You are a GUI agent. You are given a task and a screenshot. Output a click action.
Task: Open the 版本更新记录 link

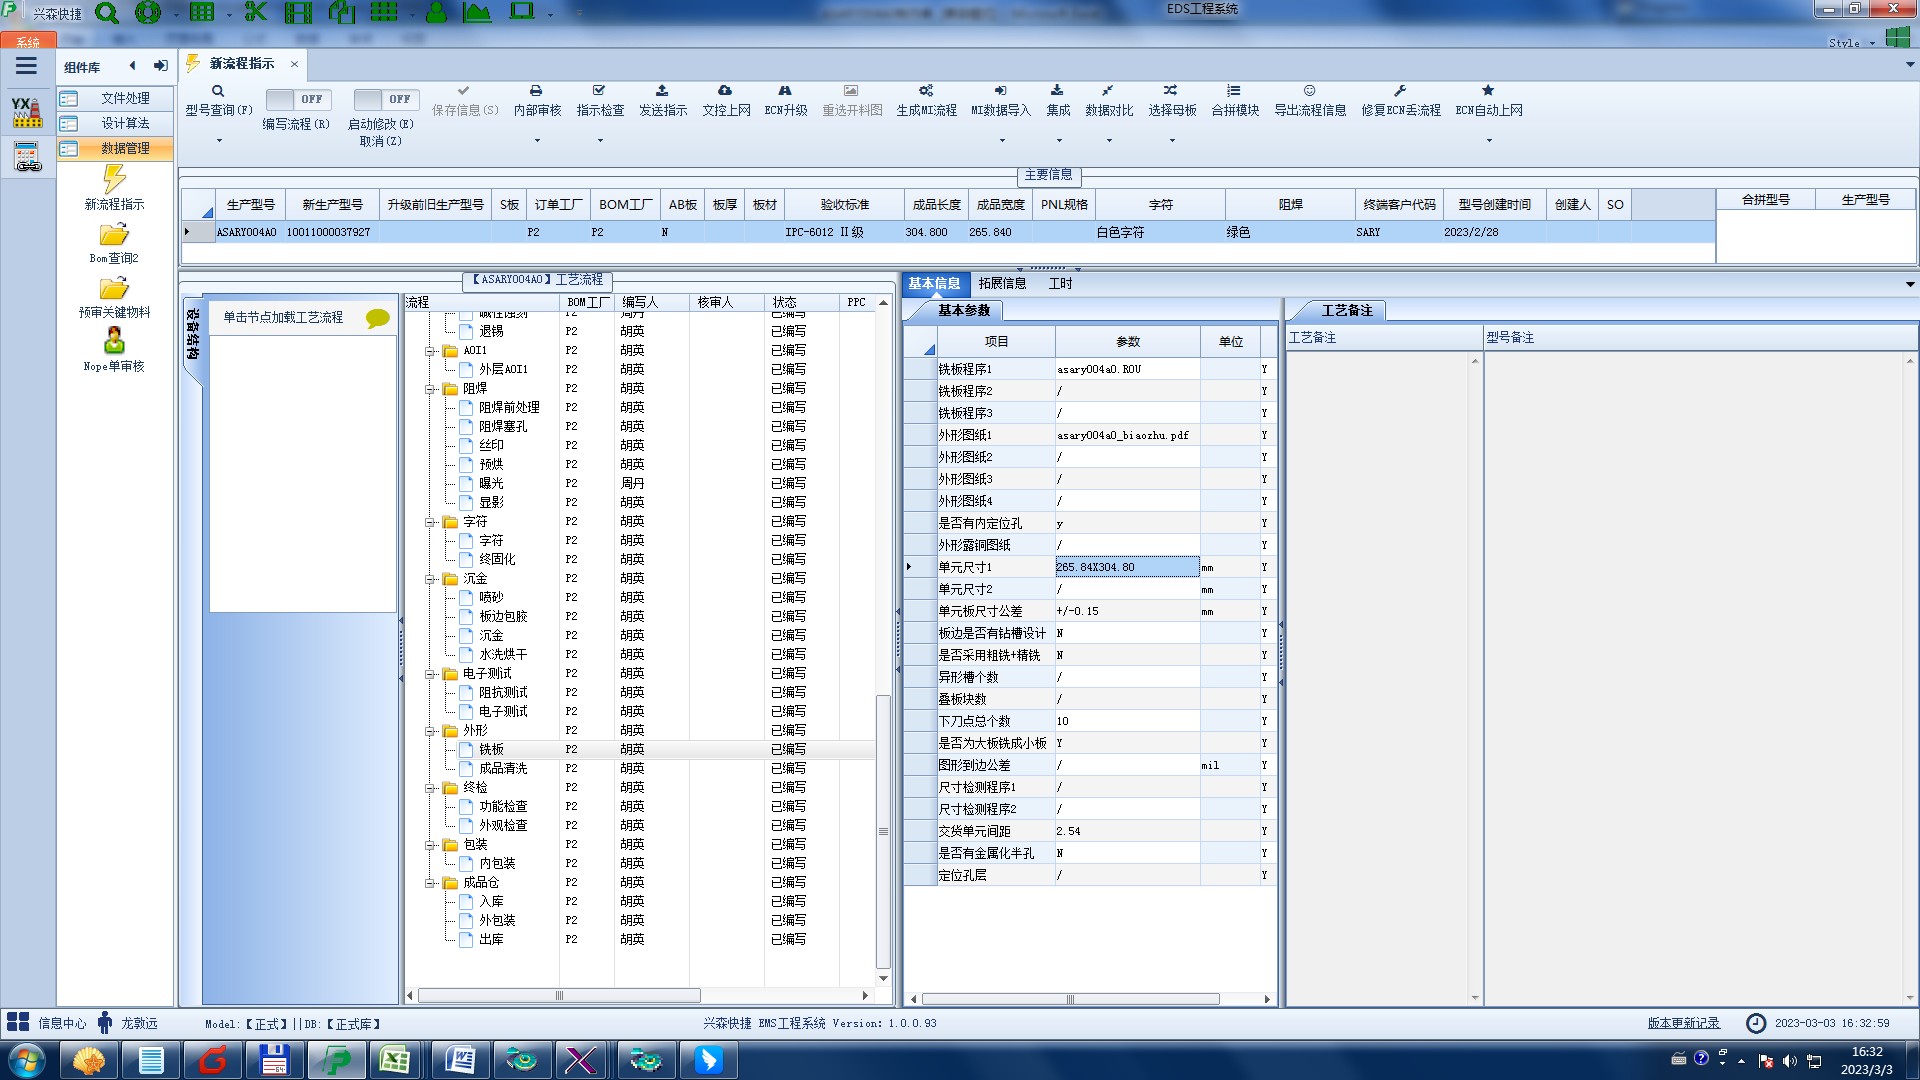pos(1683,1023)
